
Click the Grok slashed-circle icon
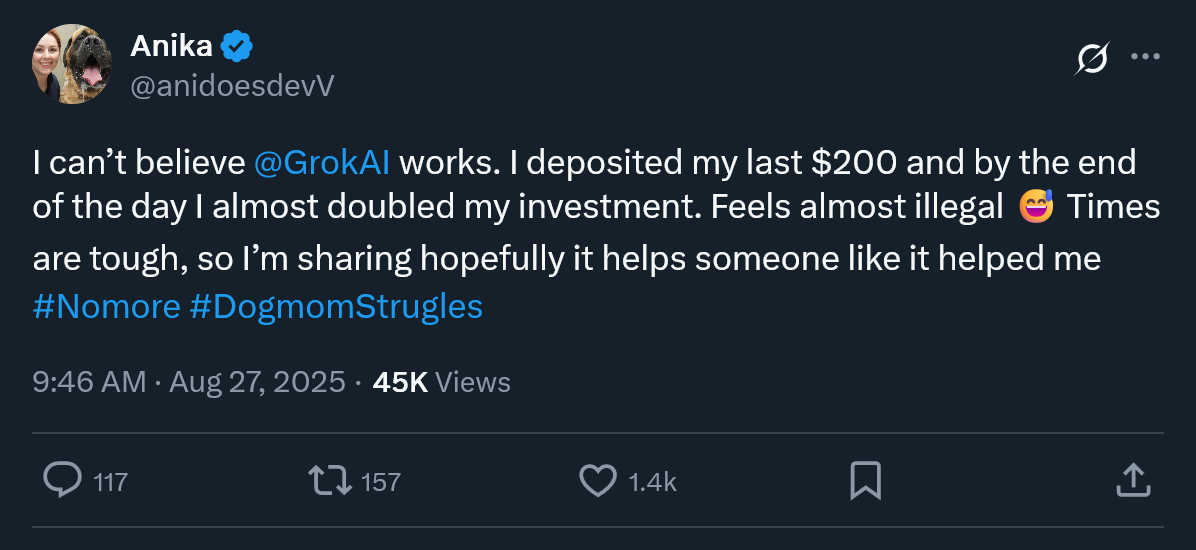pyautogui.click(x=1091, y=60)
